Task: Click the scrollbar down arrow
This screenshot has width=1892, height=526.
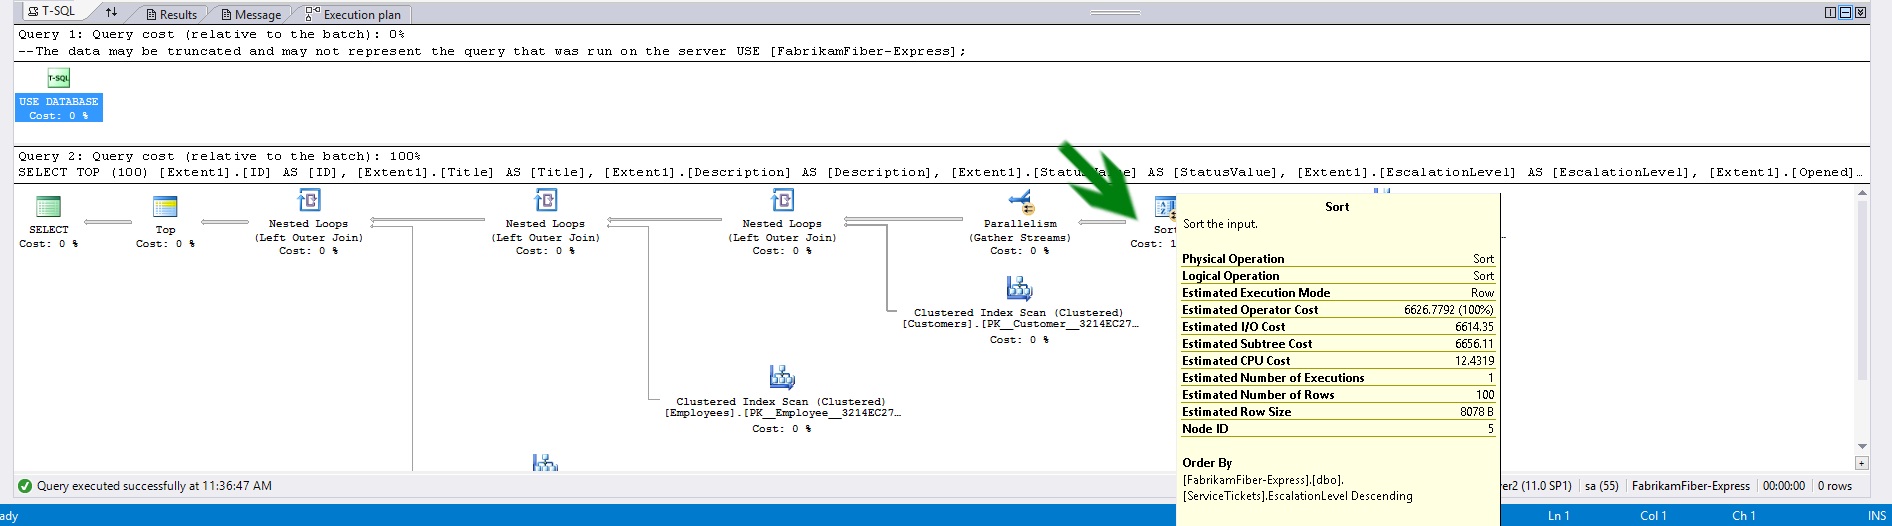Action: 1862,446
